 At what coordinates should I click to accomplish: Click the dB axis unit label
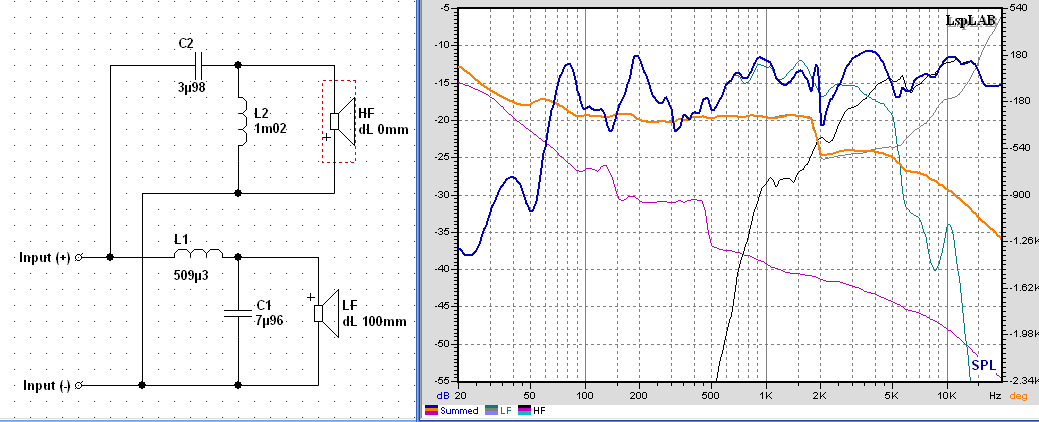(x=444, y=397)
